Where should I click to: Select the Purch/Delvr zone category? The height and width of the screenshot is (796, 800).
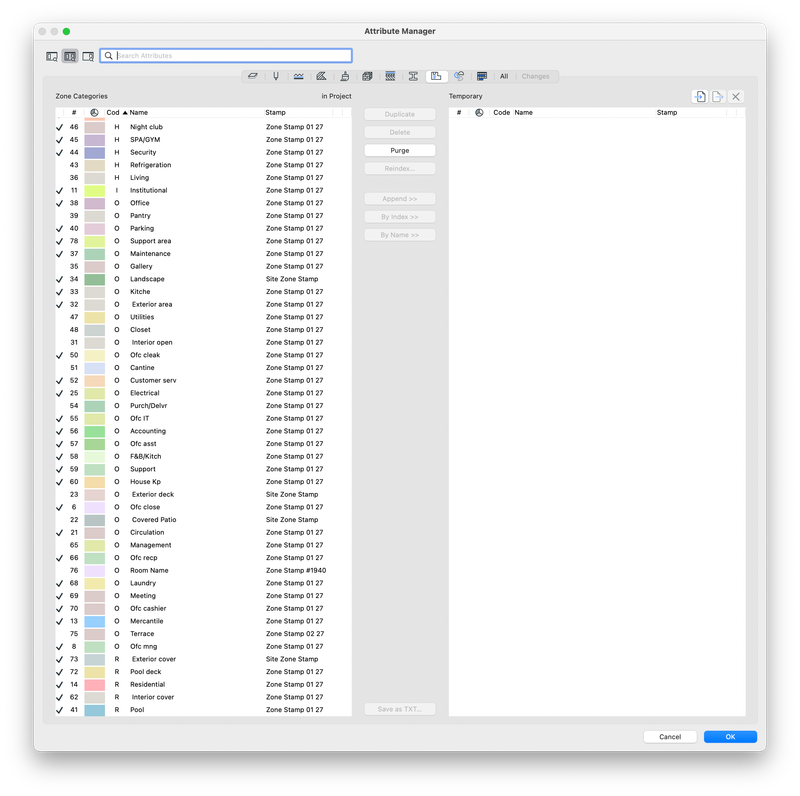pos(204,406)
